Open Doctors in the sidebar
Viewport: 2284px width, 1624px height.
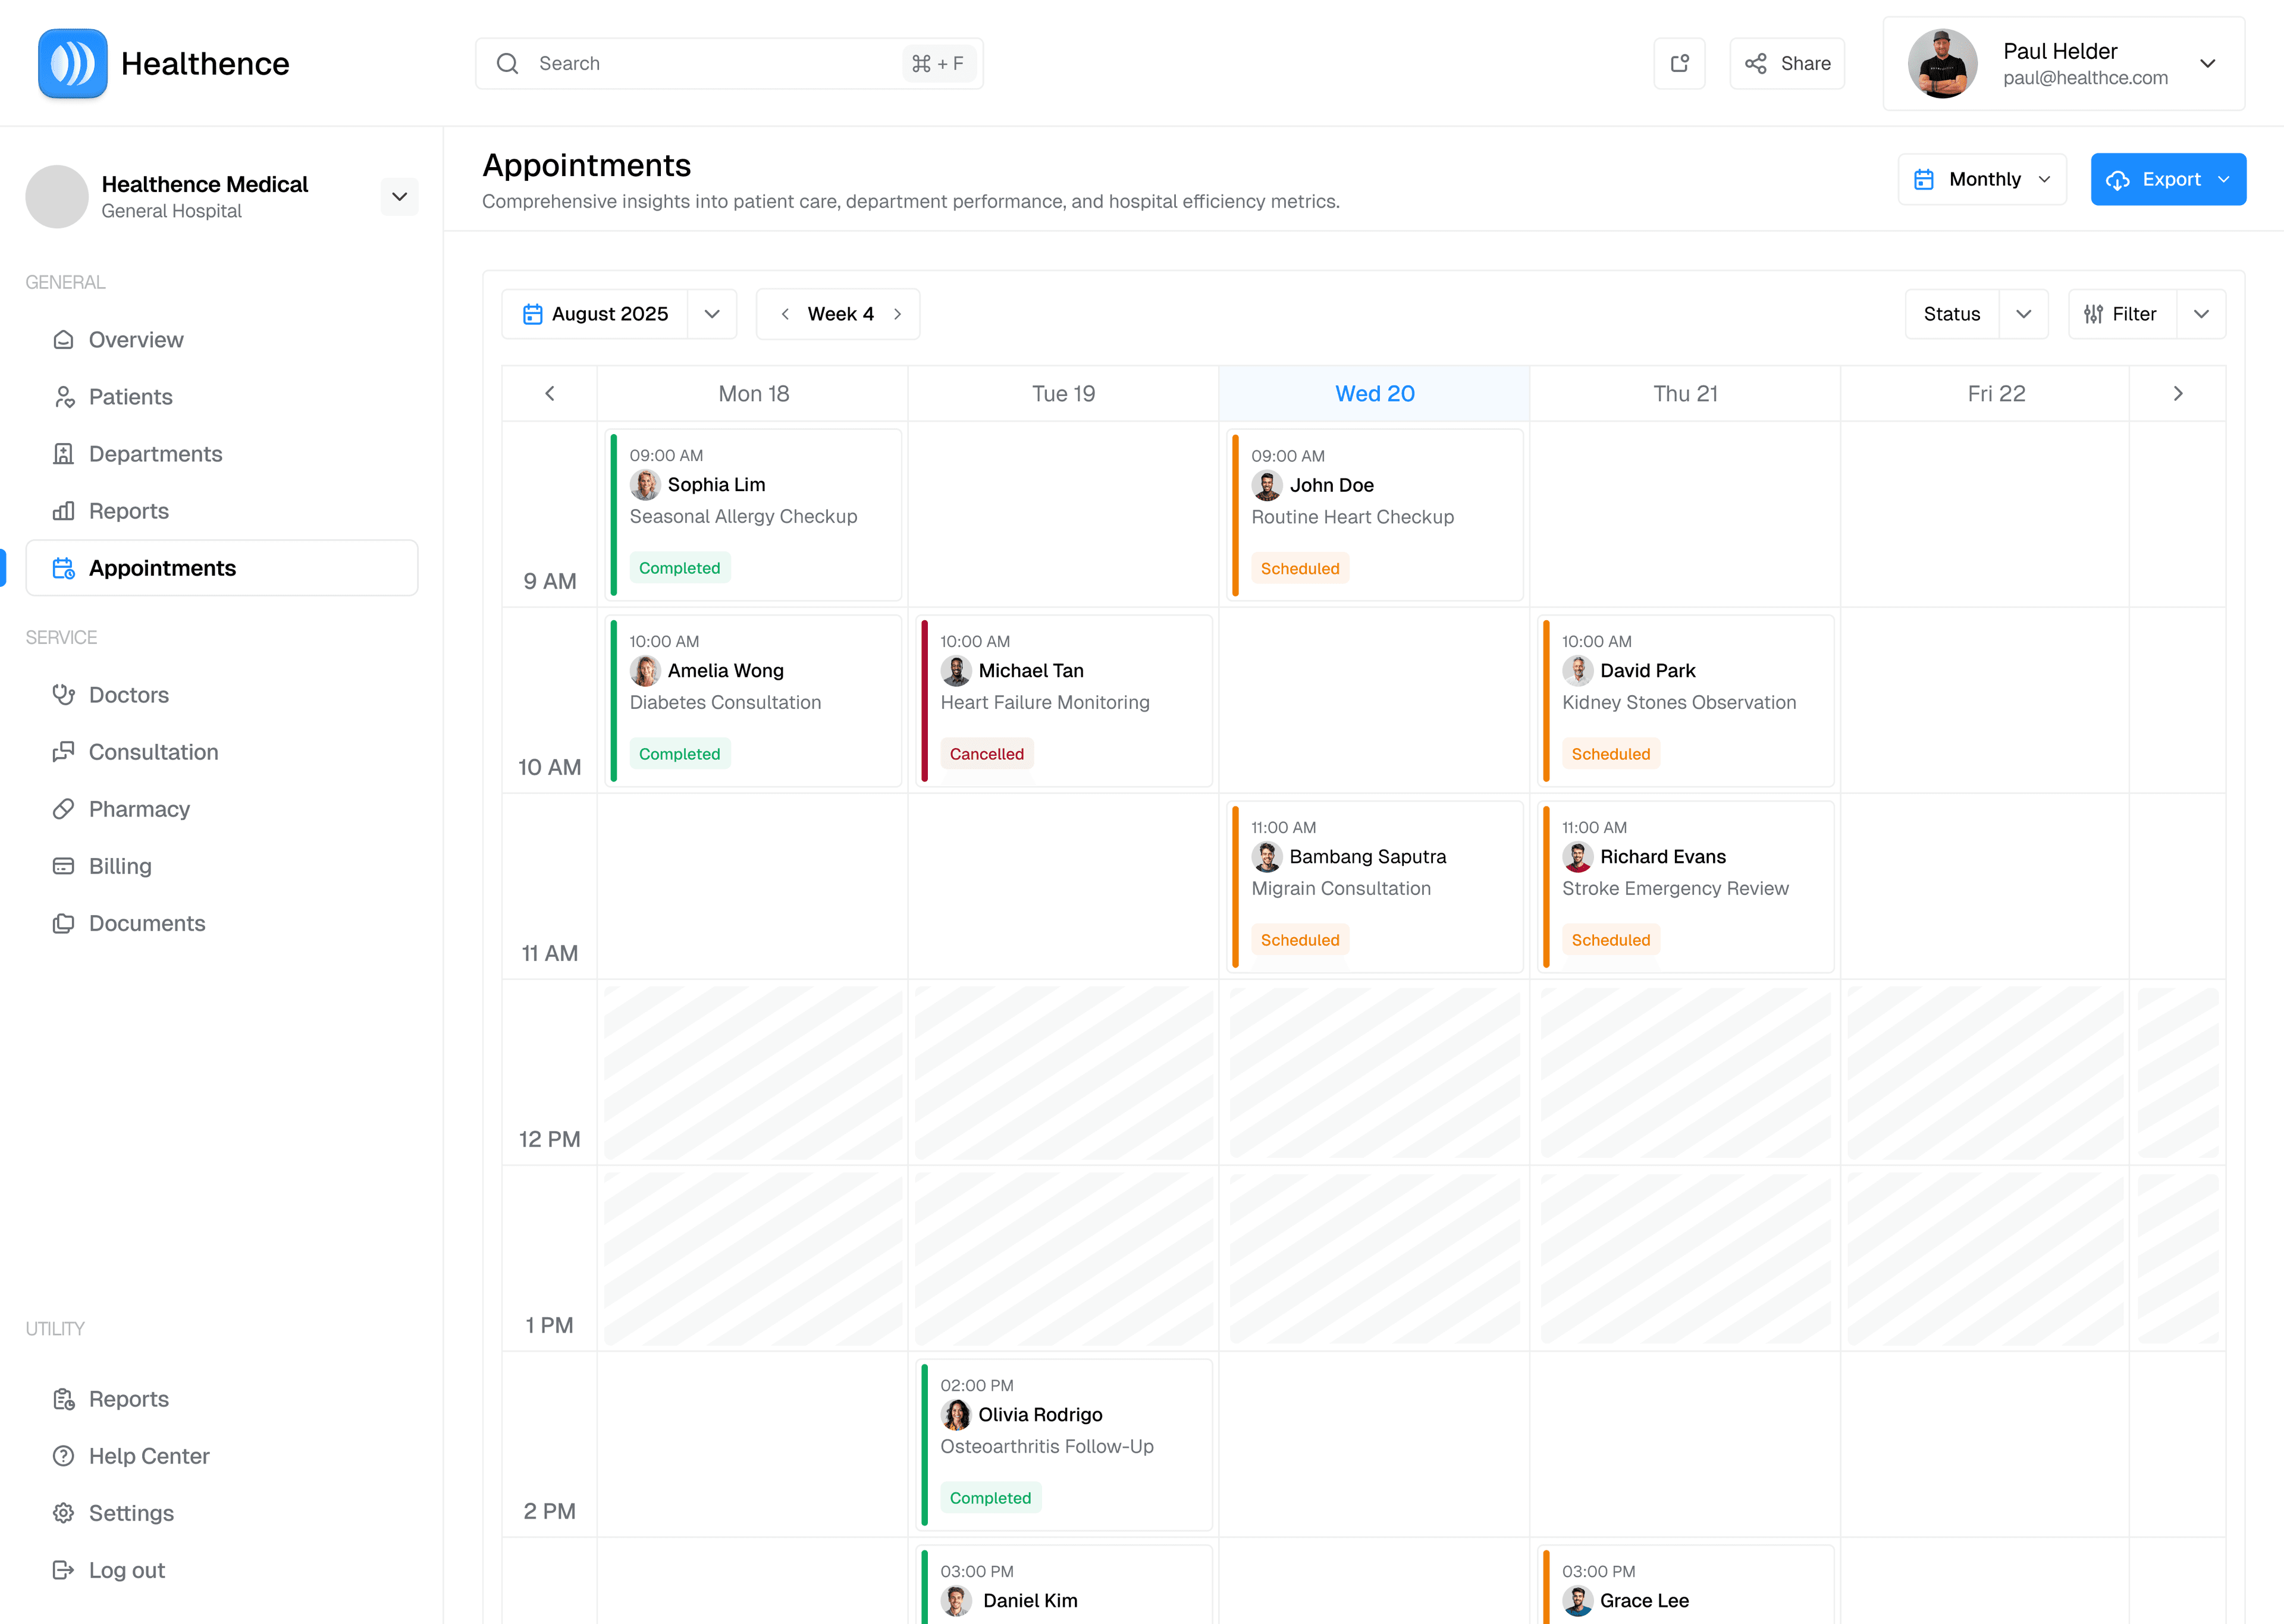pos(222,695)
